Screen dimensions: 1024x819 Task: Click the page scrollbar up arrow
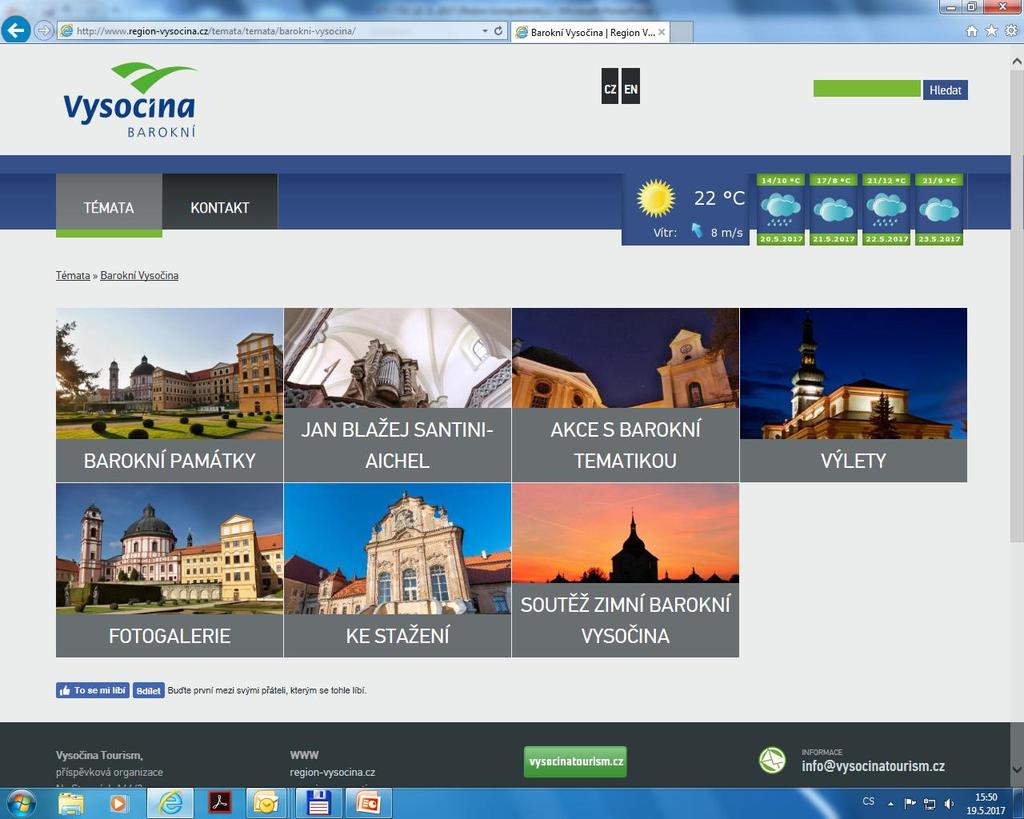tap(1017, 61)
